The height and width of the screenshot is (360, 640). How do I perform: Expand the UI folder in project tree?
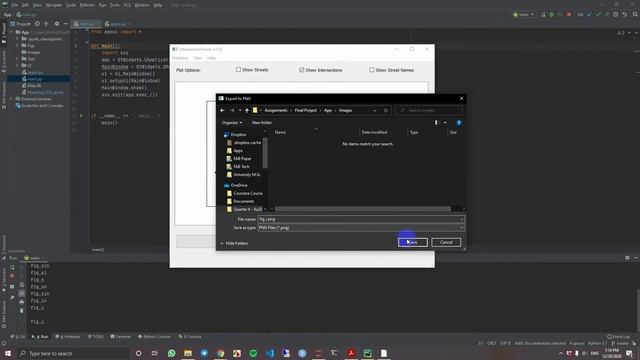[x=18, y=65]
